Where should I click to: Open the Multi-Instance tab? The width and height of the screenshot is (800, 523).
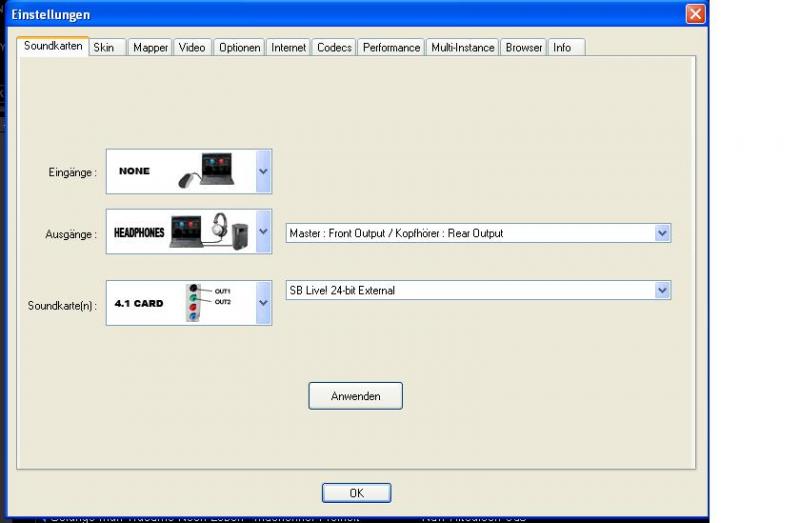(x=463, y=47)
